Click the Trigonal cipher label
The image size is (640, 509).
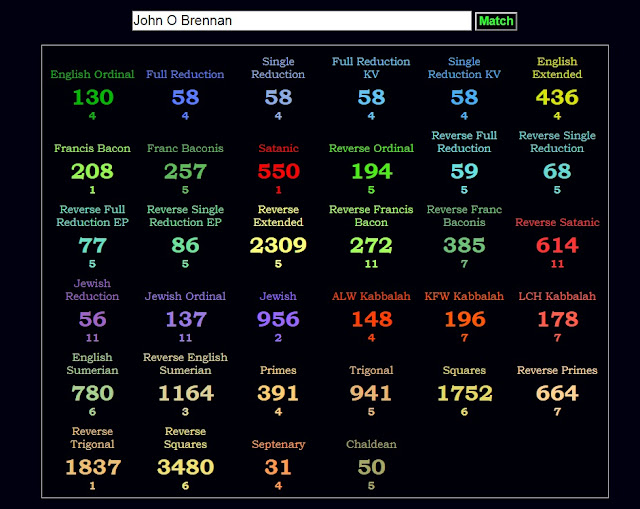pyautogui.click(x=371, y=370)
